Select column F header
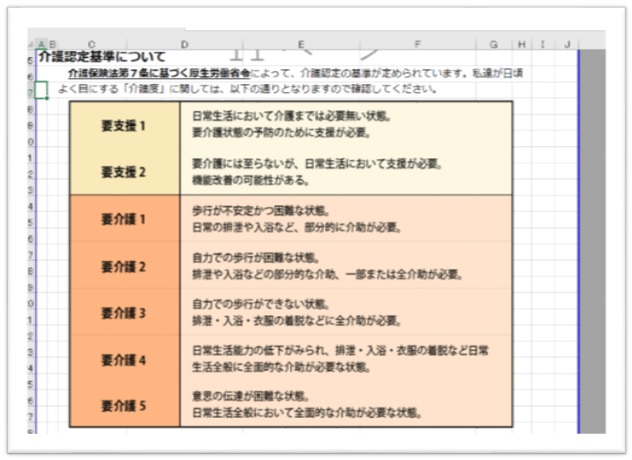Image resolution: width=632 pixels, height=460 pixels. [x=418, y=44]
